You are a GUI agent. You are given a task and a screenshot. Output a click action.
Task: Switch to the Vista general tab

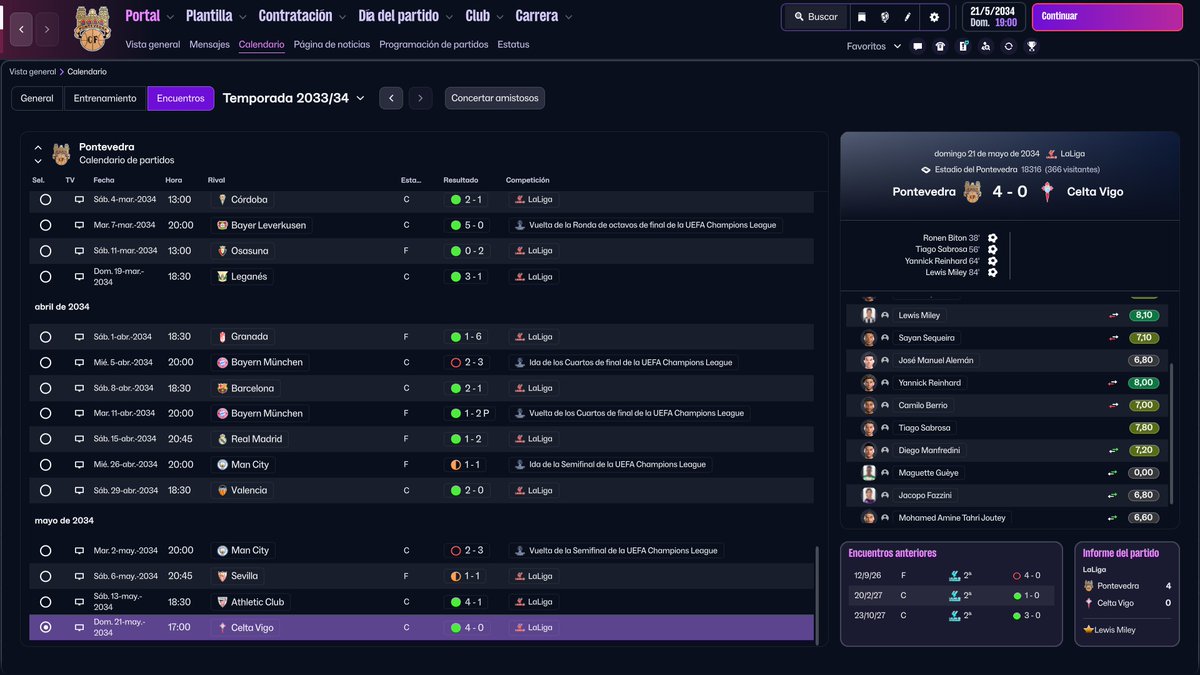[x=153, y=45]
